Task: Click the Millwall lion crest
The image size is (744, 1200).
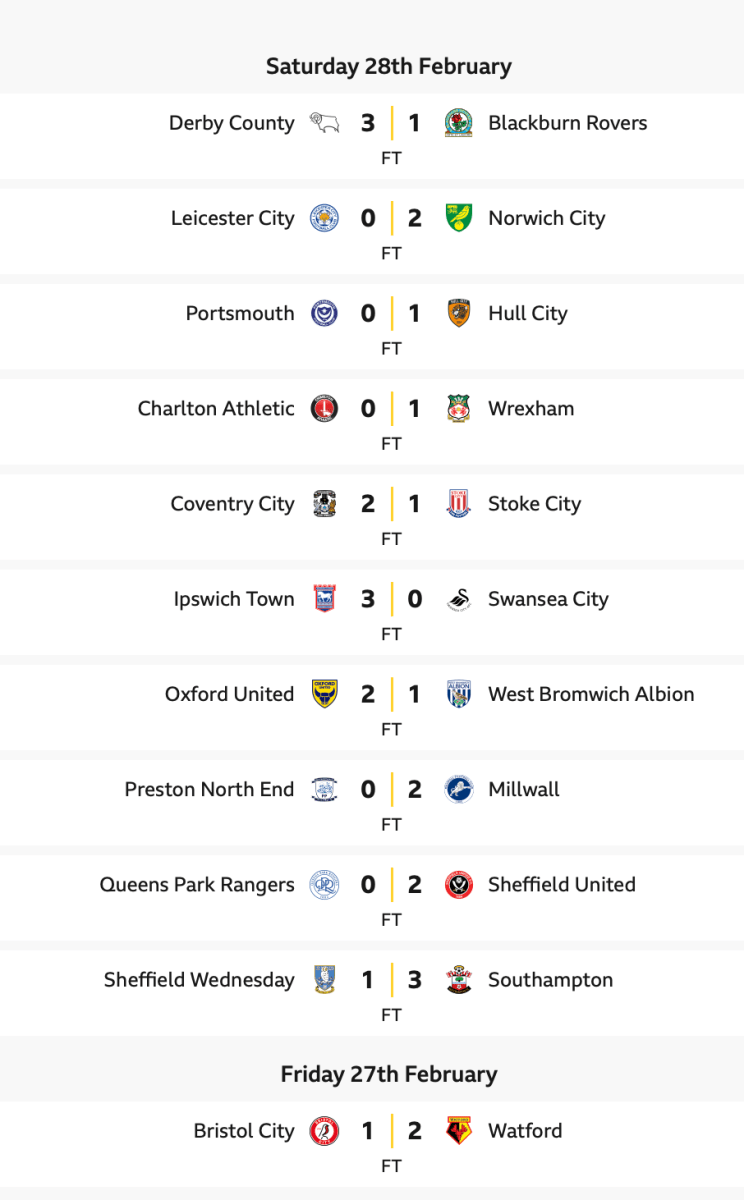Action: coord(459,789)
